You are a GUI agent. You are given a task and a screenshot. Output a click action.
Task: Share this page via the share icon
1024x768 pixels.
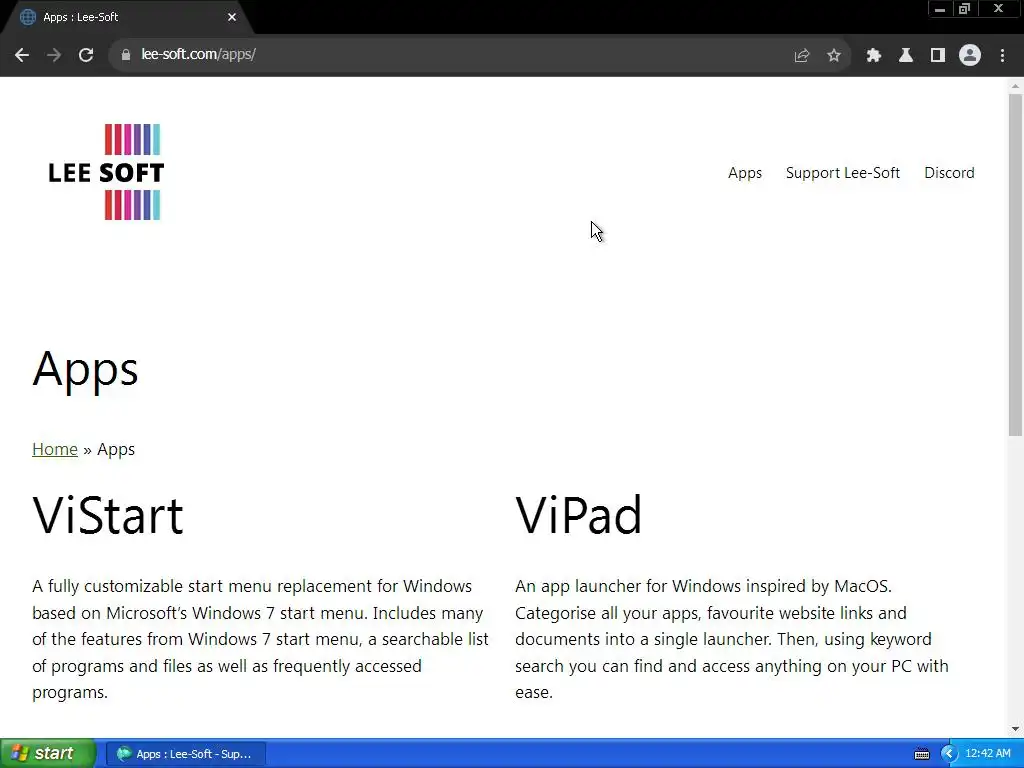pyautogui.click(x=801, y=56)
